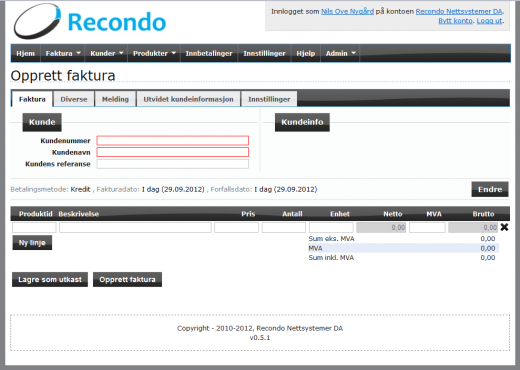Focus the Antall field in invoice line
The image size is (520, 370).
click(x=284, y=228)
